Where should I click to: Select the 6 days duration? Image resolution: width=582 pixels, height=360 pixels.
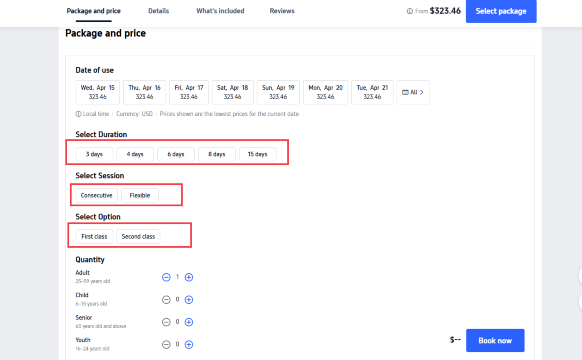click(176, 154)
